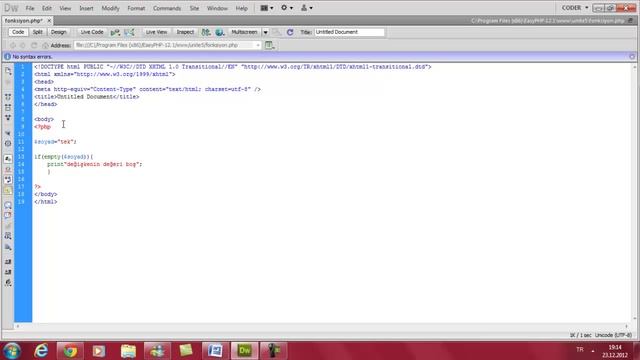Open the Site menu
Viewport: 640px width, 360px height.
point(194,8)
